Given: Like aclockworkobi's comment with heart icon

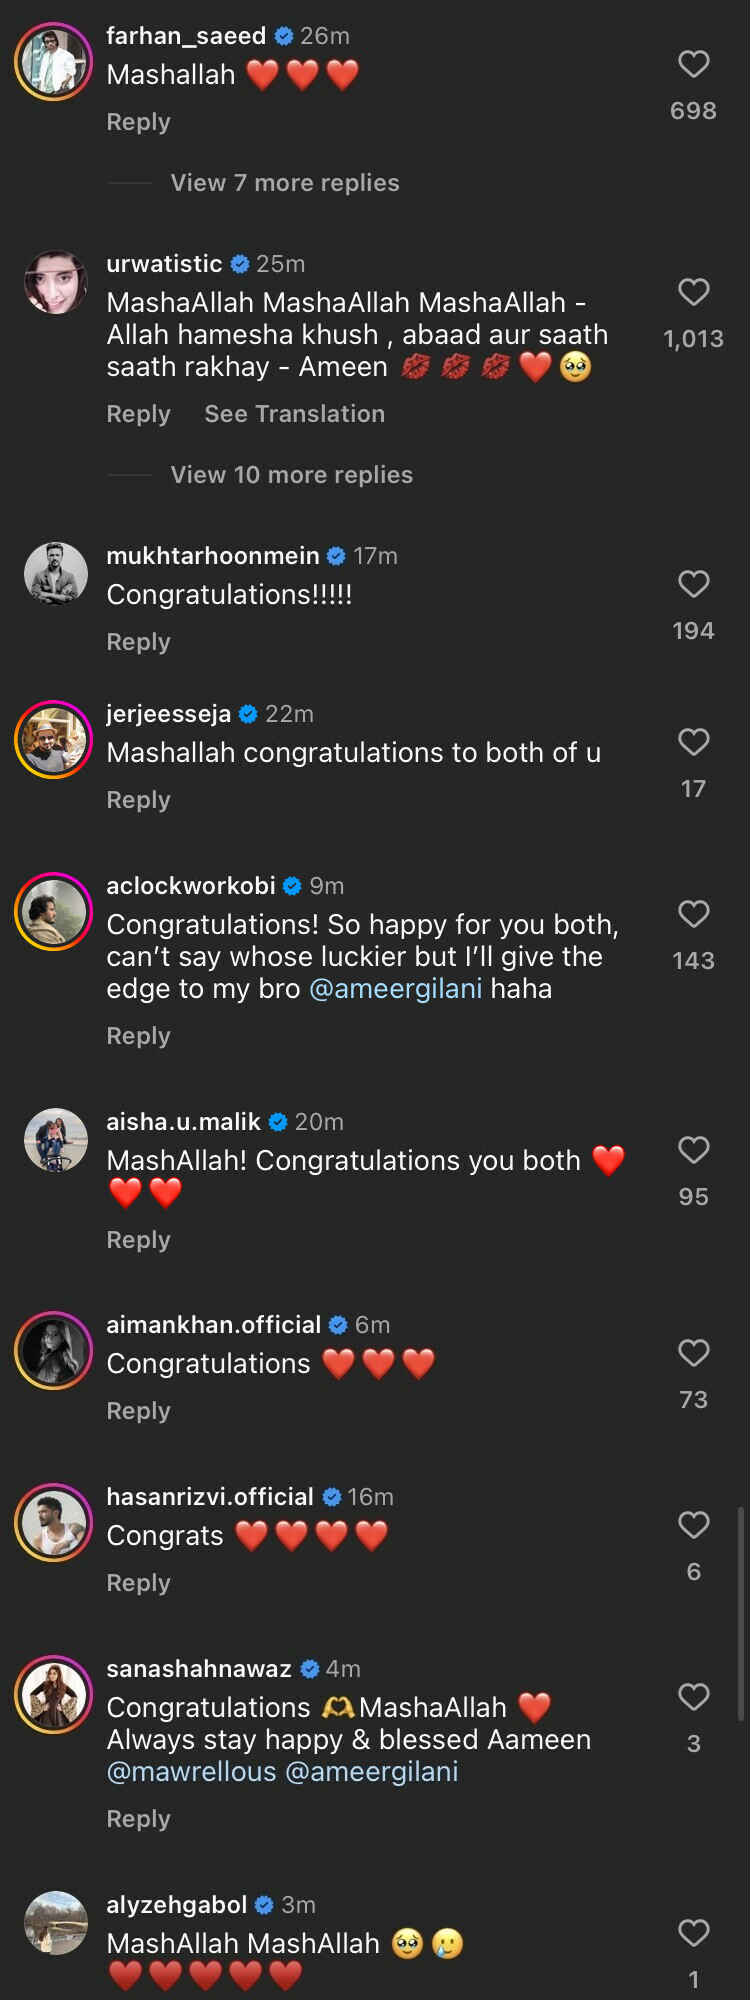Looking at the screenshot, I should [693, 914].
